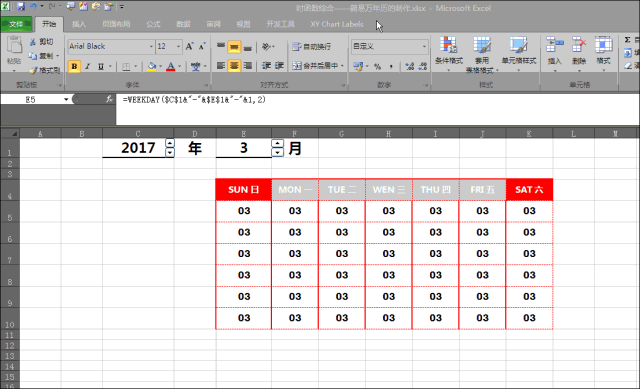Open Conditional Formatting menu
The width and height of the screenshot is (640, 389).
pyautogui.click(x=449, y=54)
